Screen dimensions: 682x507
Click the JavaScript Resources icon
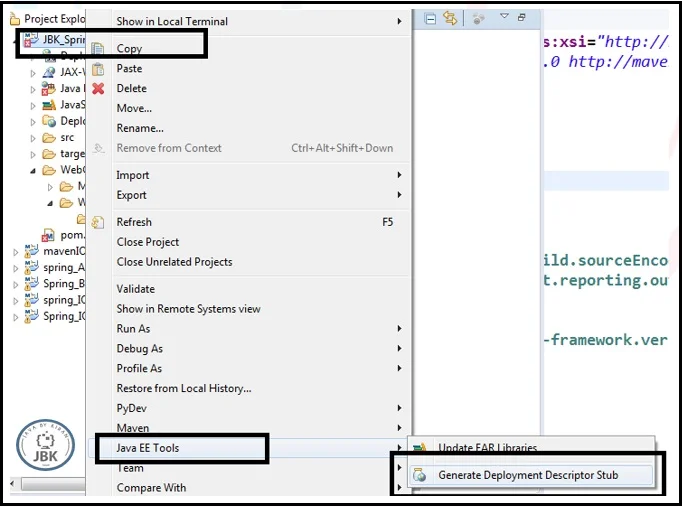click(x=49, y=105)
